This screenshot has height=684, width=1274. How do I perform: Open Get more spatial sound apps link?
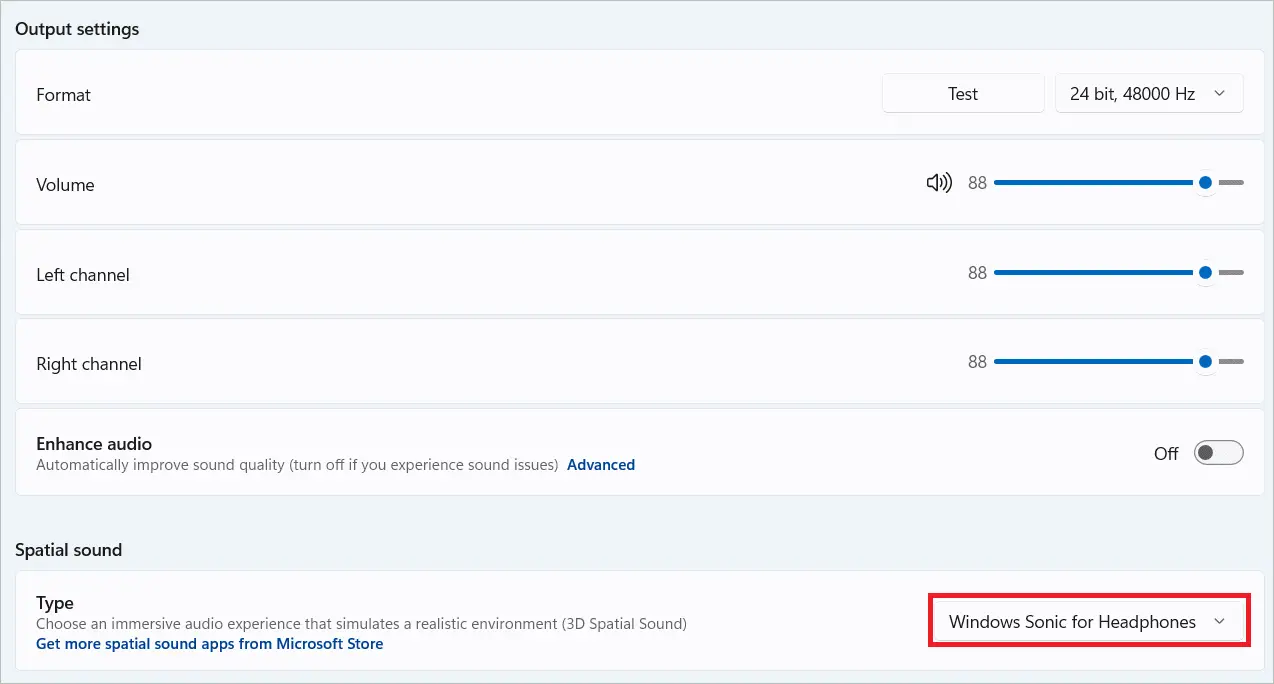tap(209, 644)
